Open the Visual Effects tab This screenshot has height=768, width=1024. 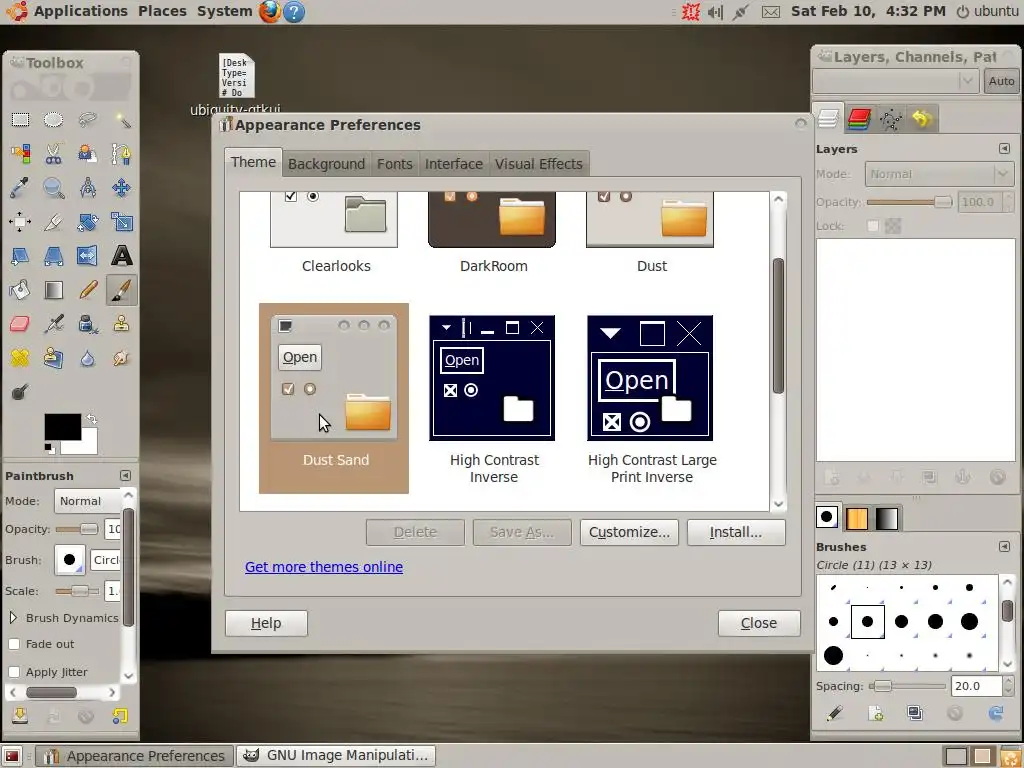pos(539,164)
